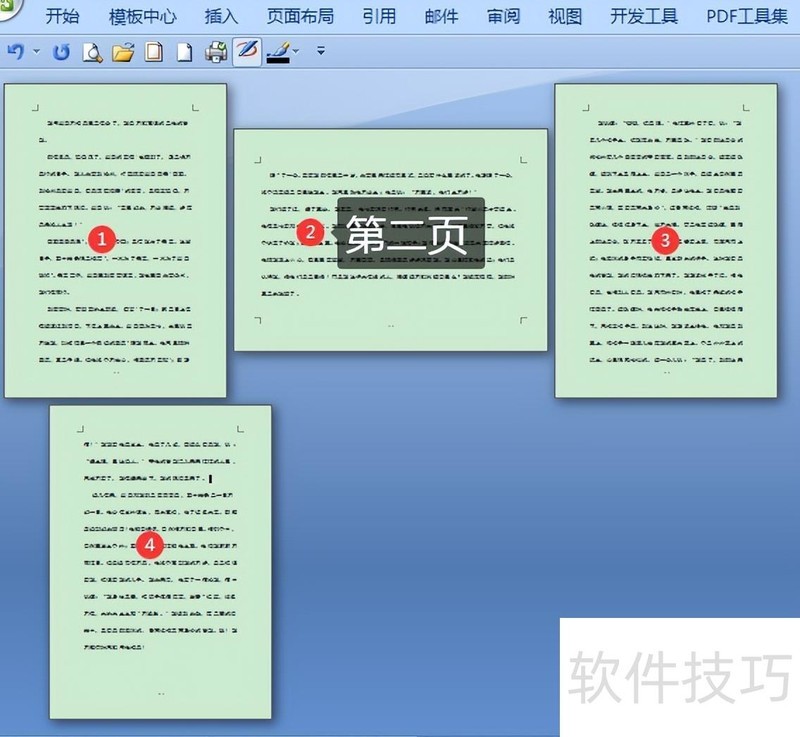The height and width of the screenshot is (737, 800).
Task: Open the 视图 tab
Action: coord(564,15)
